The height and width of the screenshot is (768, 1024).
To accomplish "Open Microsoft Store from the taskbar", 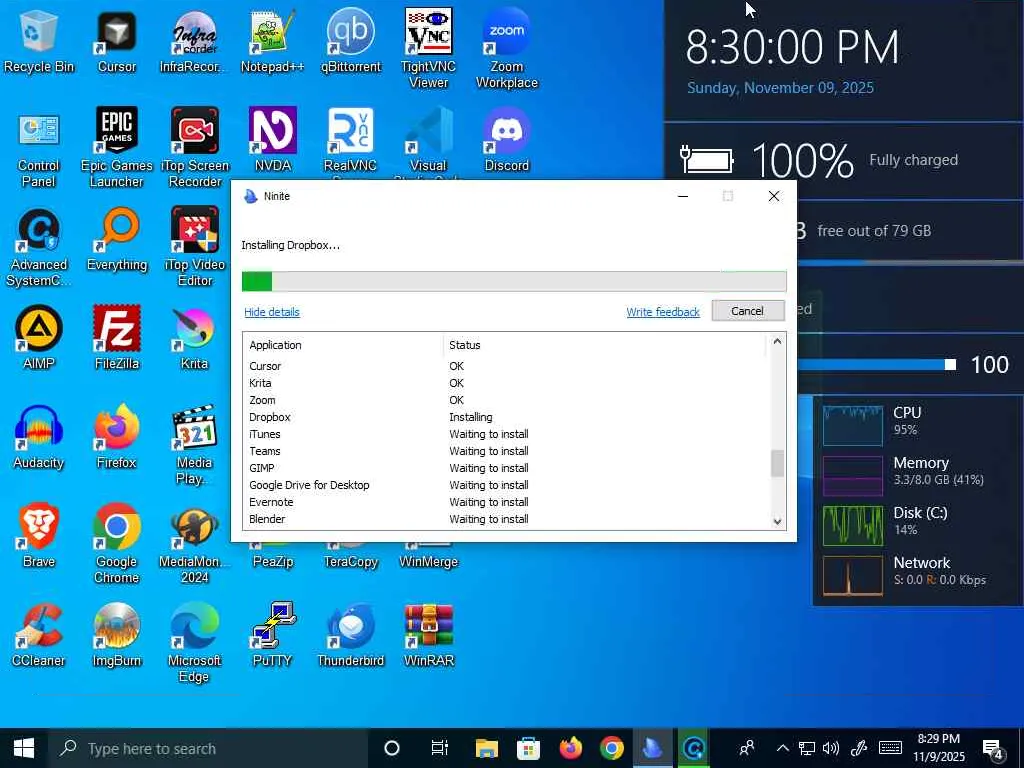I will click(x=528, y=748).
